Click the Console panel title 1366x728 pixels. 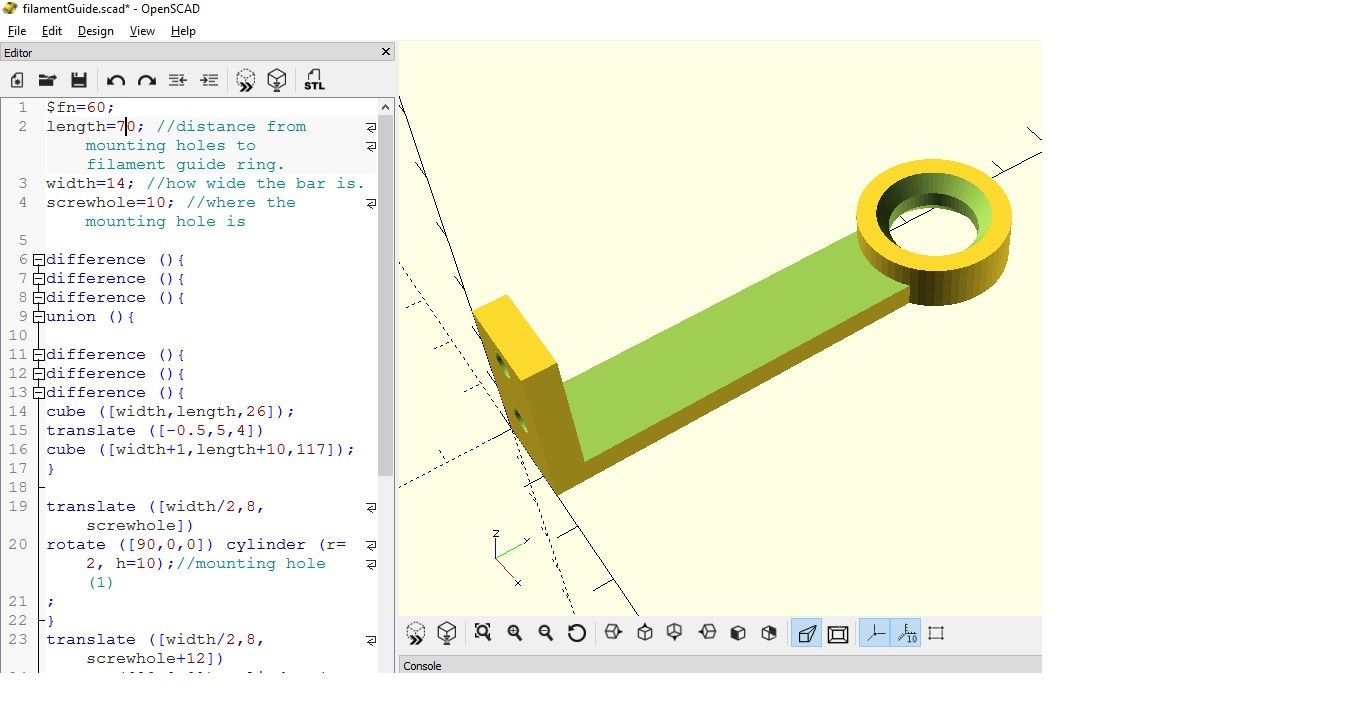click(422, 666)
